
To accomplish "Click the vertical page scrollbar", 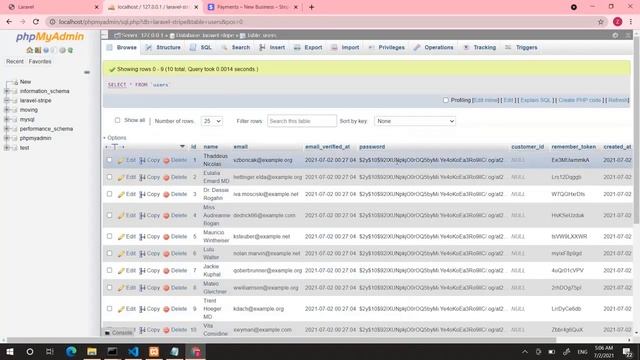I will click(x=636, y=131).
